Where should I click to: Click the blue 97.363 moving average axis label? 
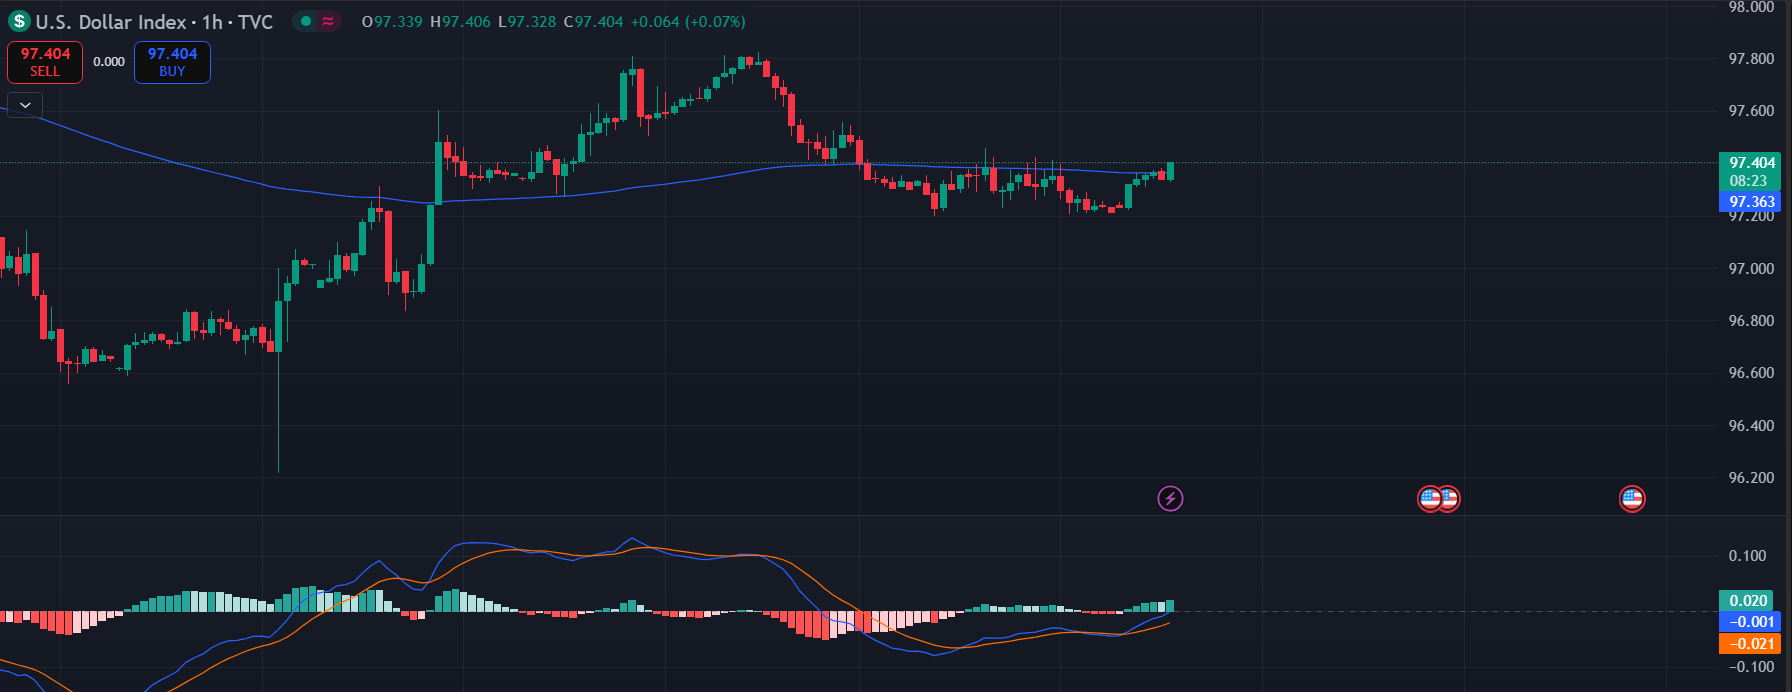pos(1752,202)
